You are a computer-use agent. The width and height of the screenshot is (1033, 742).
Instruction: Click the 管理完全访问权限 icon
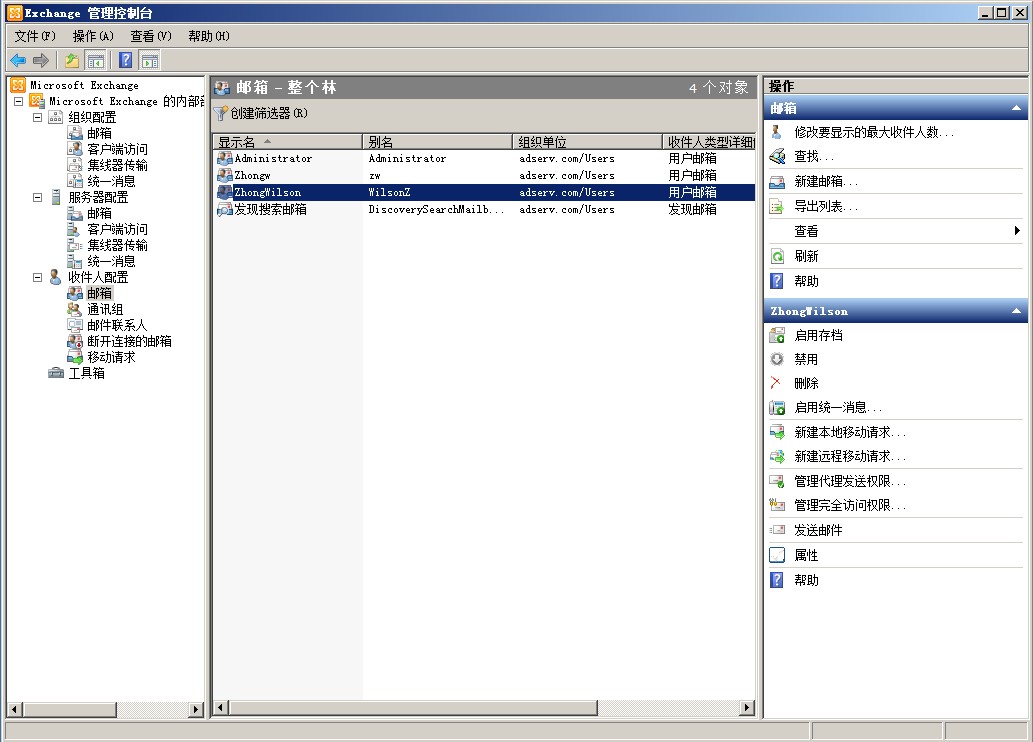point(777,505)
